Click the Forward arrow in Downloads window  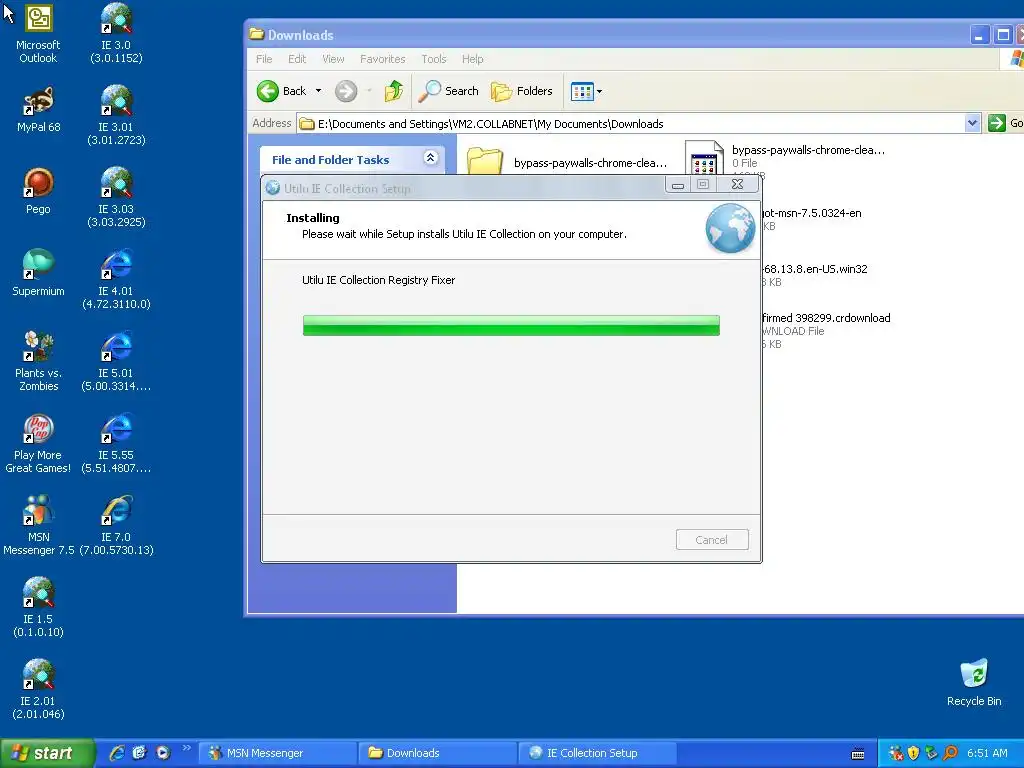click(x=346, y=91)
